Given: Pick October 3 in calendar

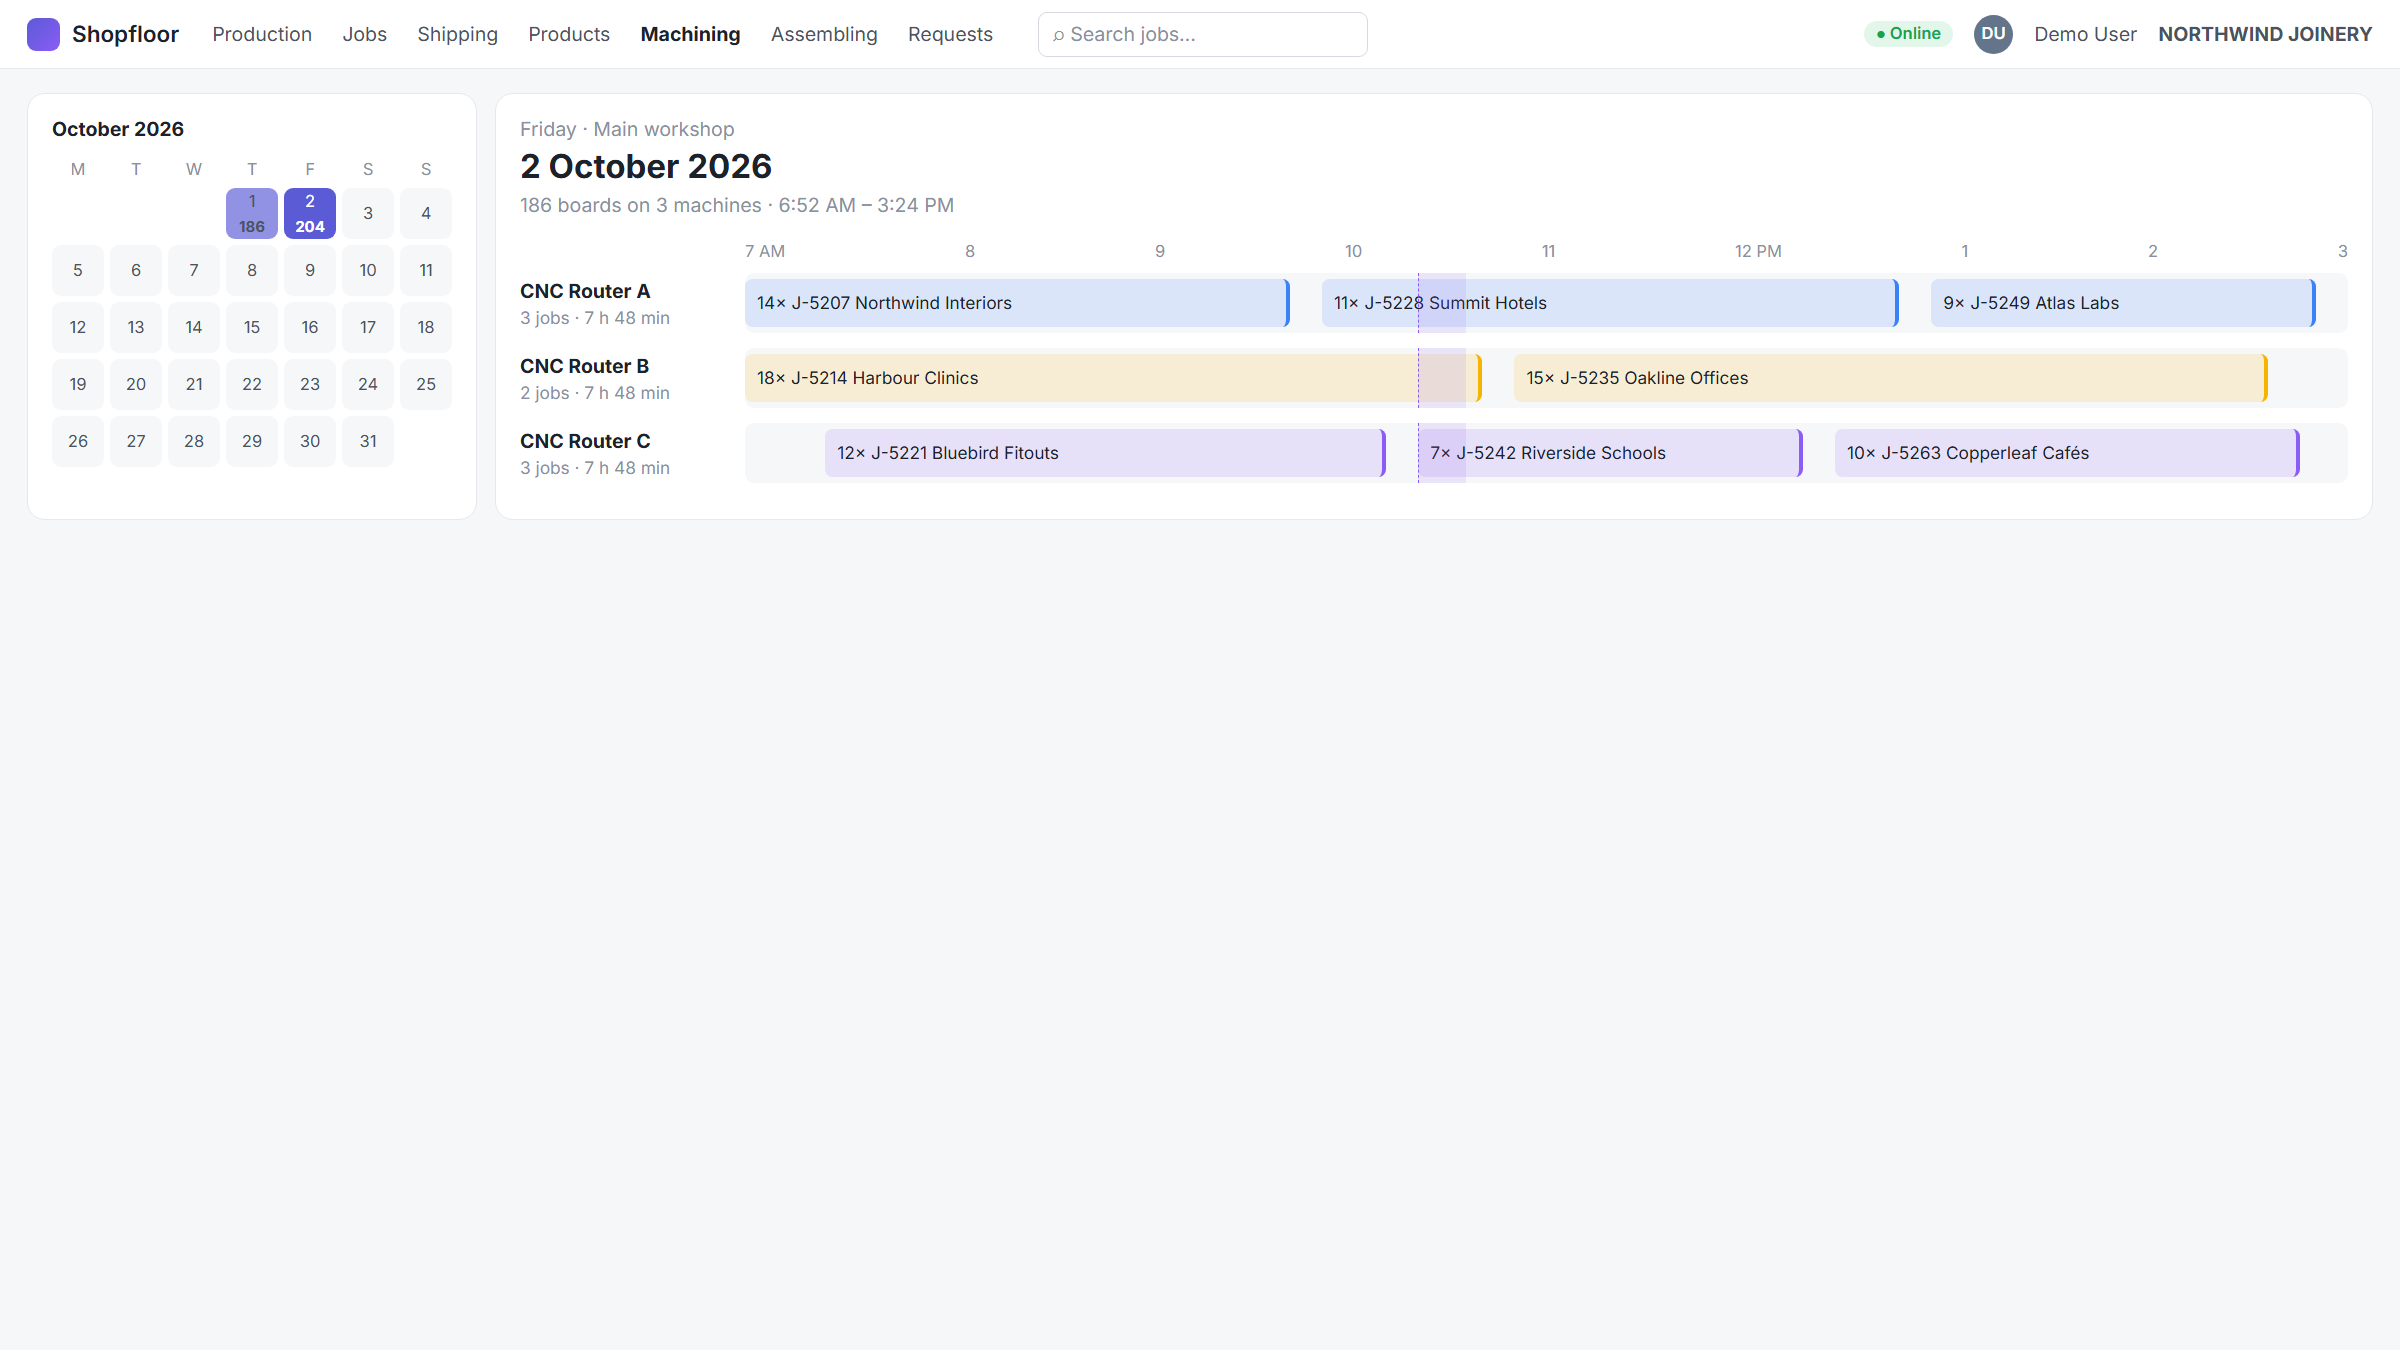Looking at the screenshot, I should coord(368,213).
